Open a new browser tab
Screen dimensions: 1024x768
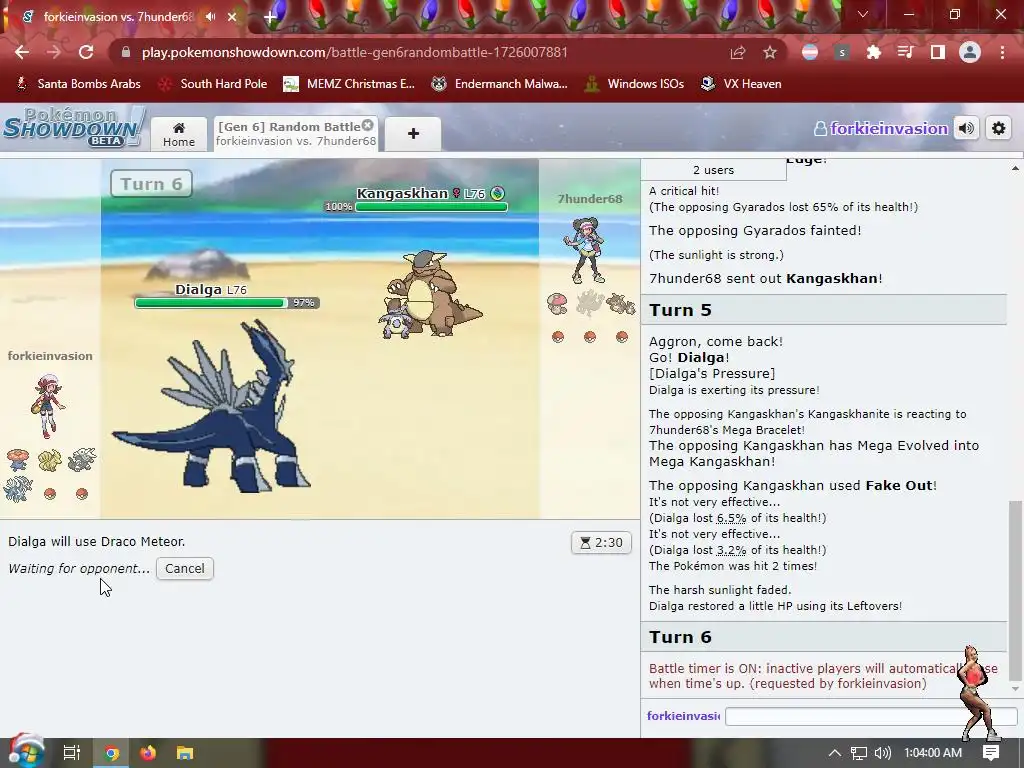[270, 17]
